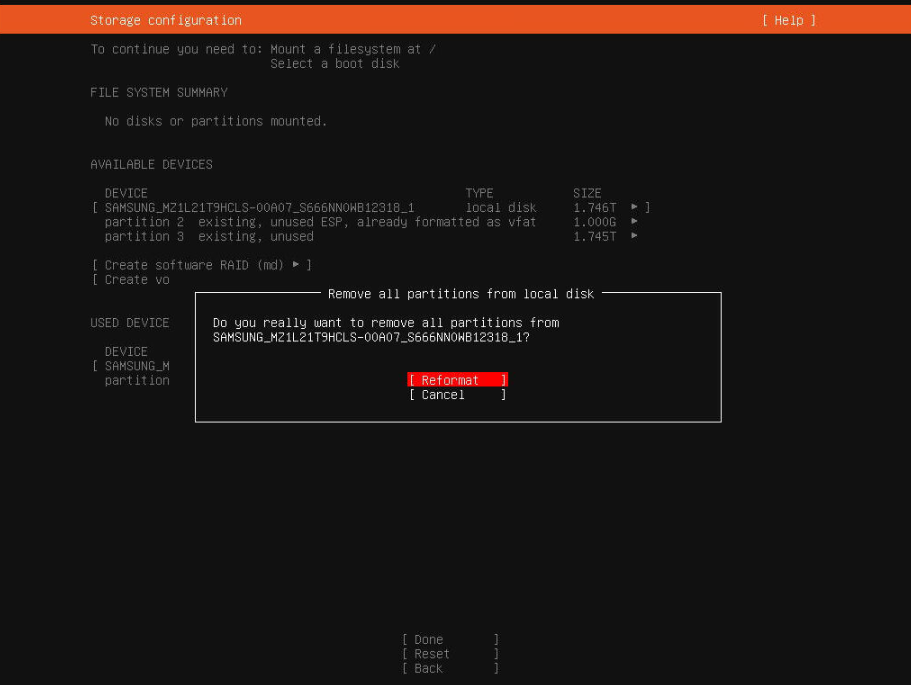Open arrow menu on SAMSUNG local disk row
Viewport: 911px width, 685px height.
point(635,207)
